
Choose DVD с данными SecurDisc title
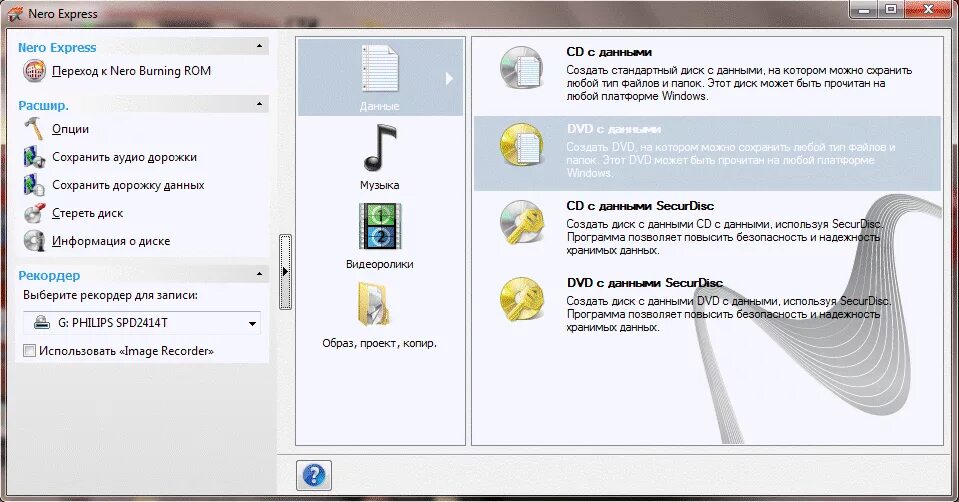645,283
